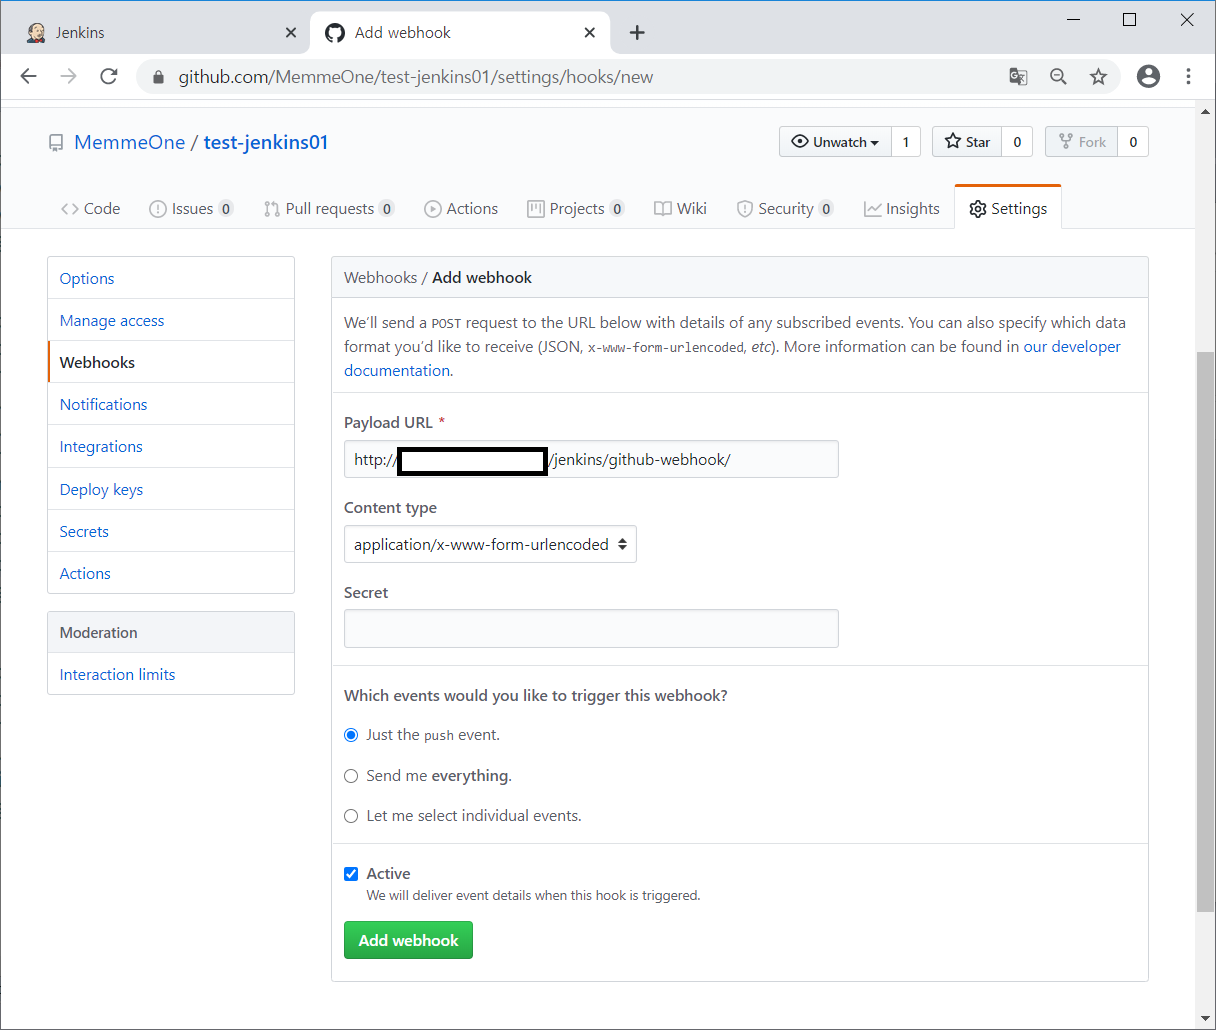
Task: Open Secrets in the settings sidebar
Action: coord(171,531)
